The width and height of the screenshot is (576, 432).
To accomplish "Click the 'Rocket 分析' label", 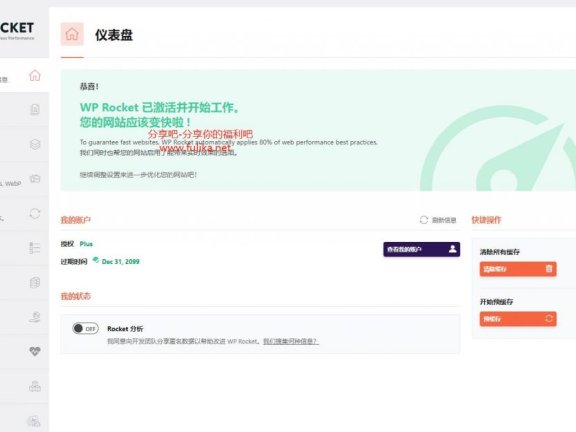I will click(125, 329).
